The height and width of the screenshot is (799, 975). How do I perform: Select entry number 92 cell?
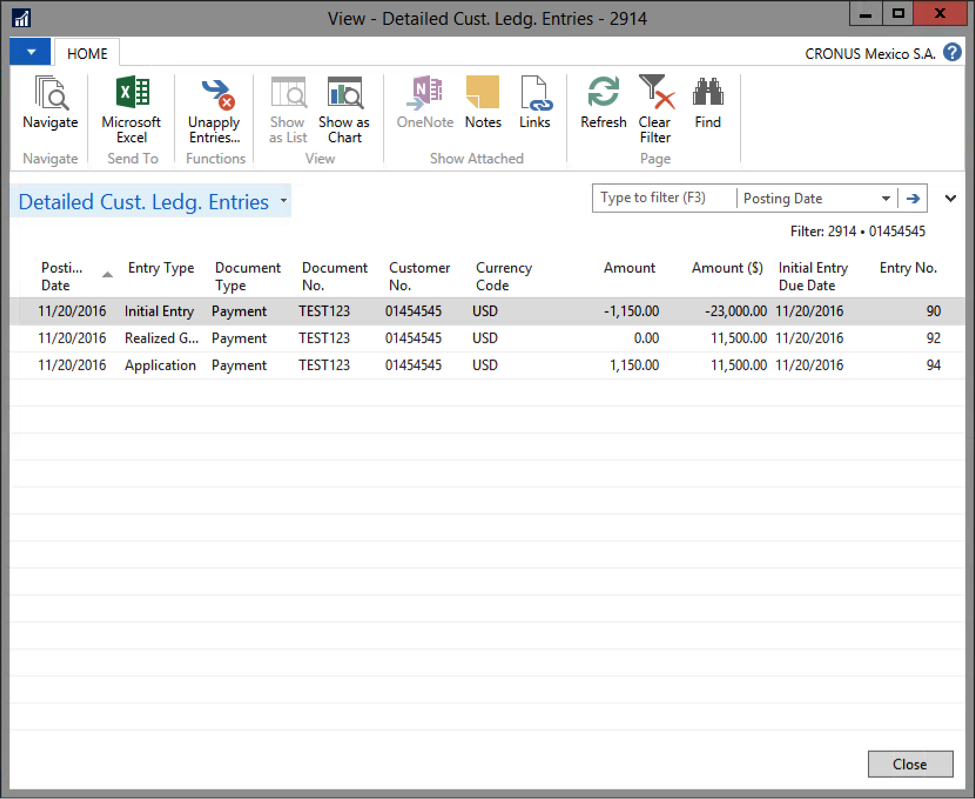[x=933, y=338]
